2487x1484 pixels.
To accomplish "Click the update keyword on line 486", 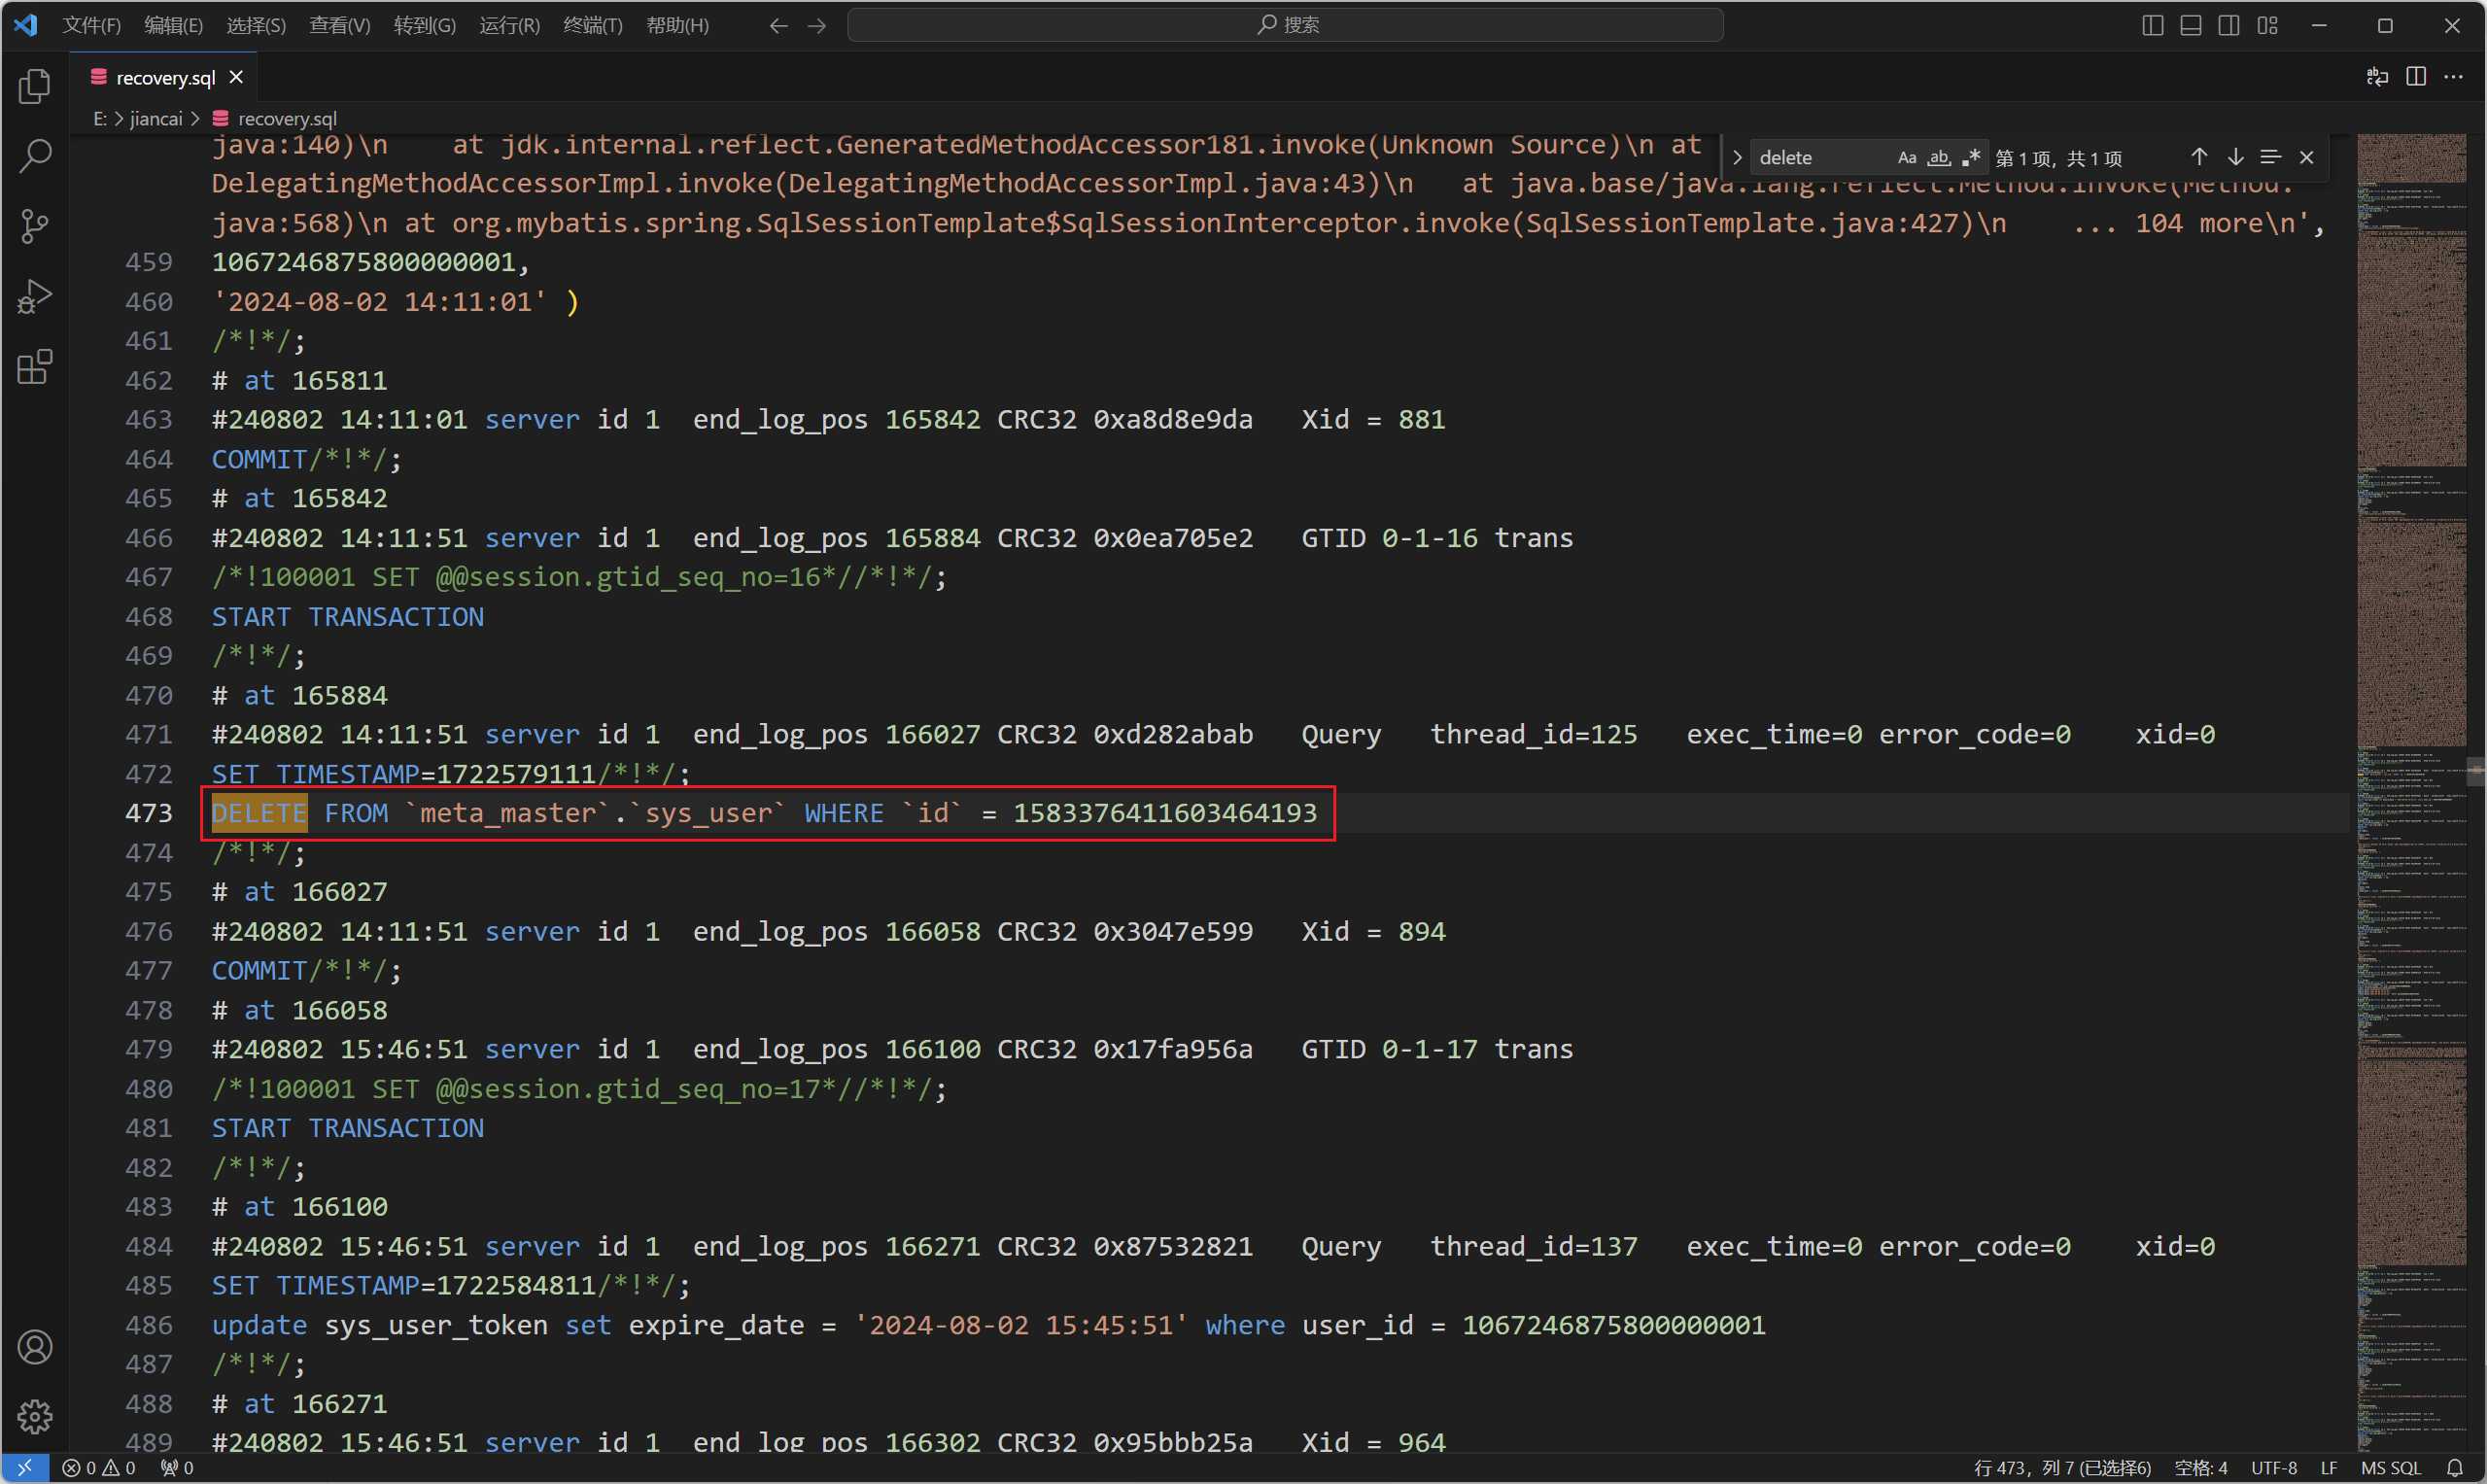I will 259,1325.
